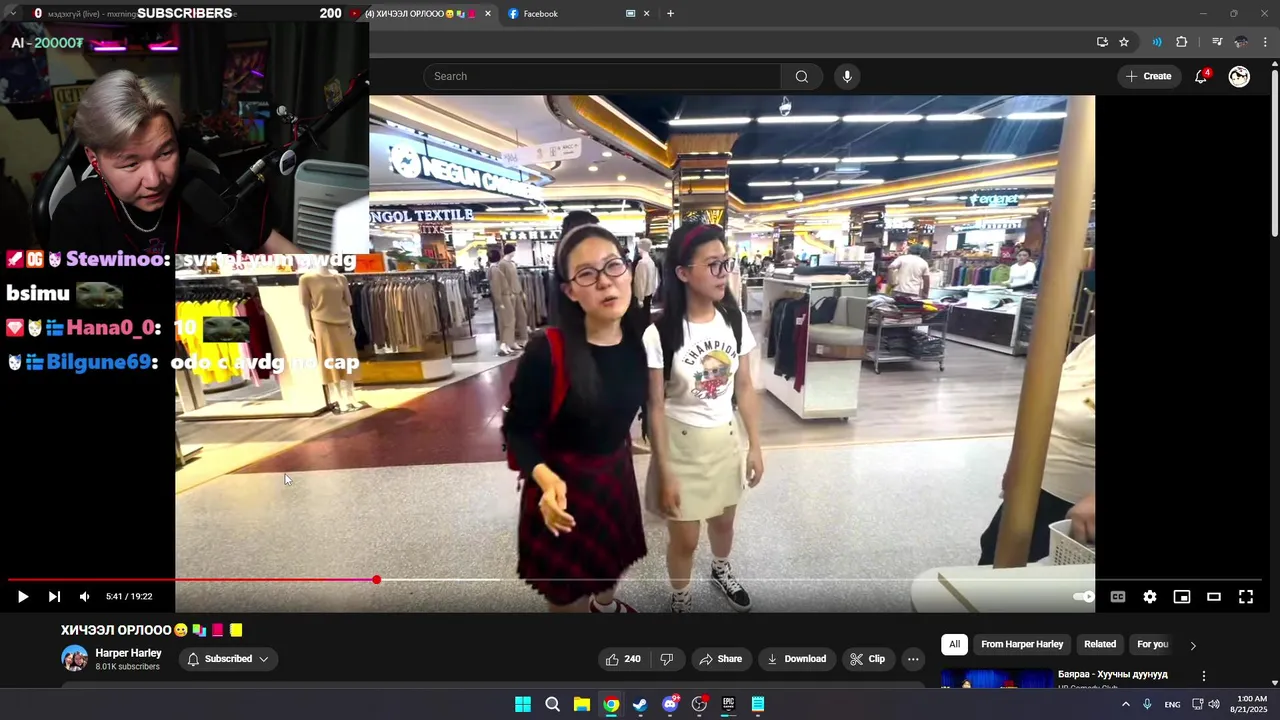
Task: Open the media control toolbar icon
Action: (x=1217, y=42)
